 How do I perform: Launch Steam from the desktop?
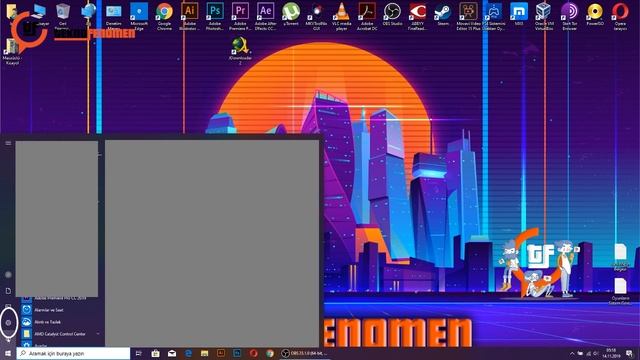443,15
